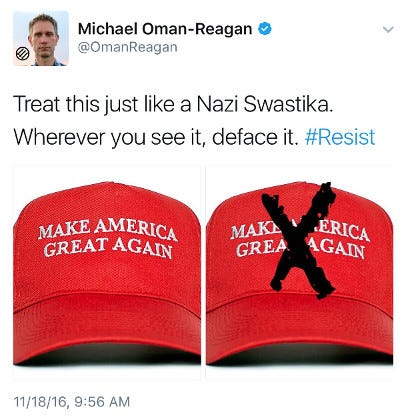
Task: Click the blue verified checkmark badge
Action: coord(265,29)
